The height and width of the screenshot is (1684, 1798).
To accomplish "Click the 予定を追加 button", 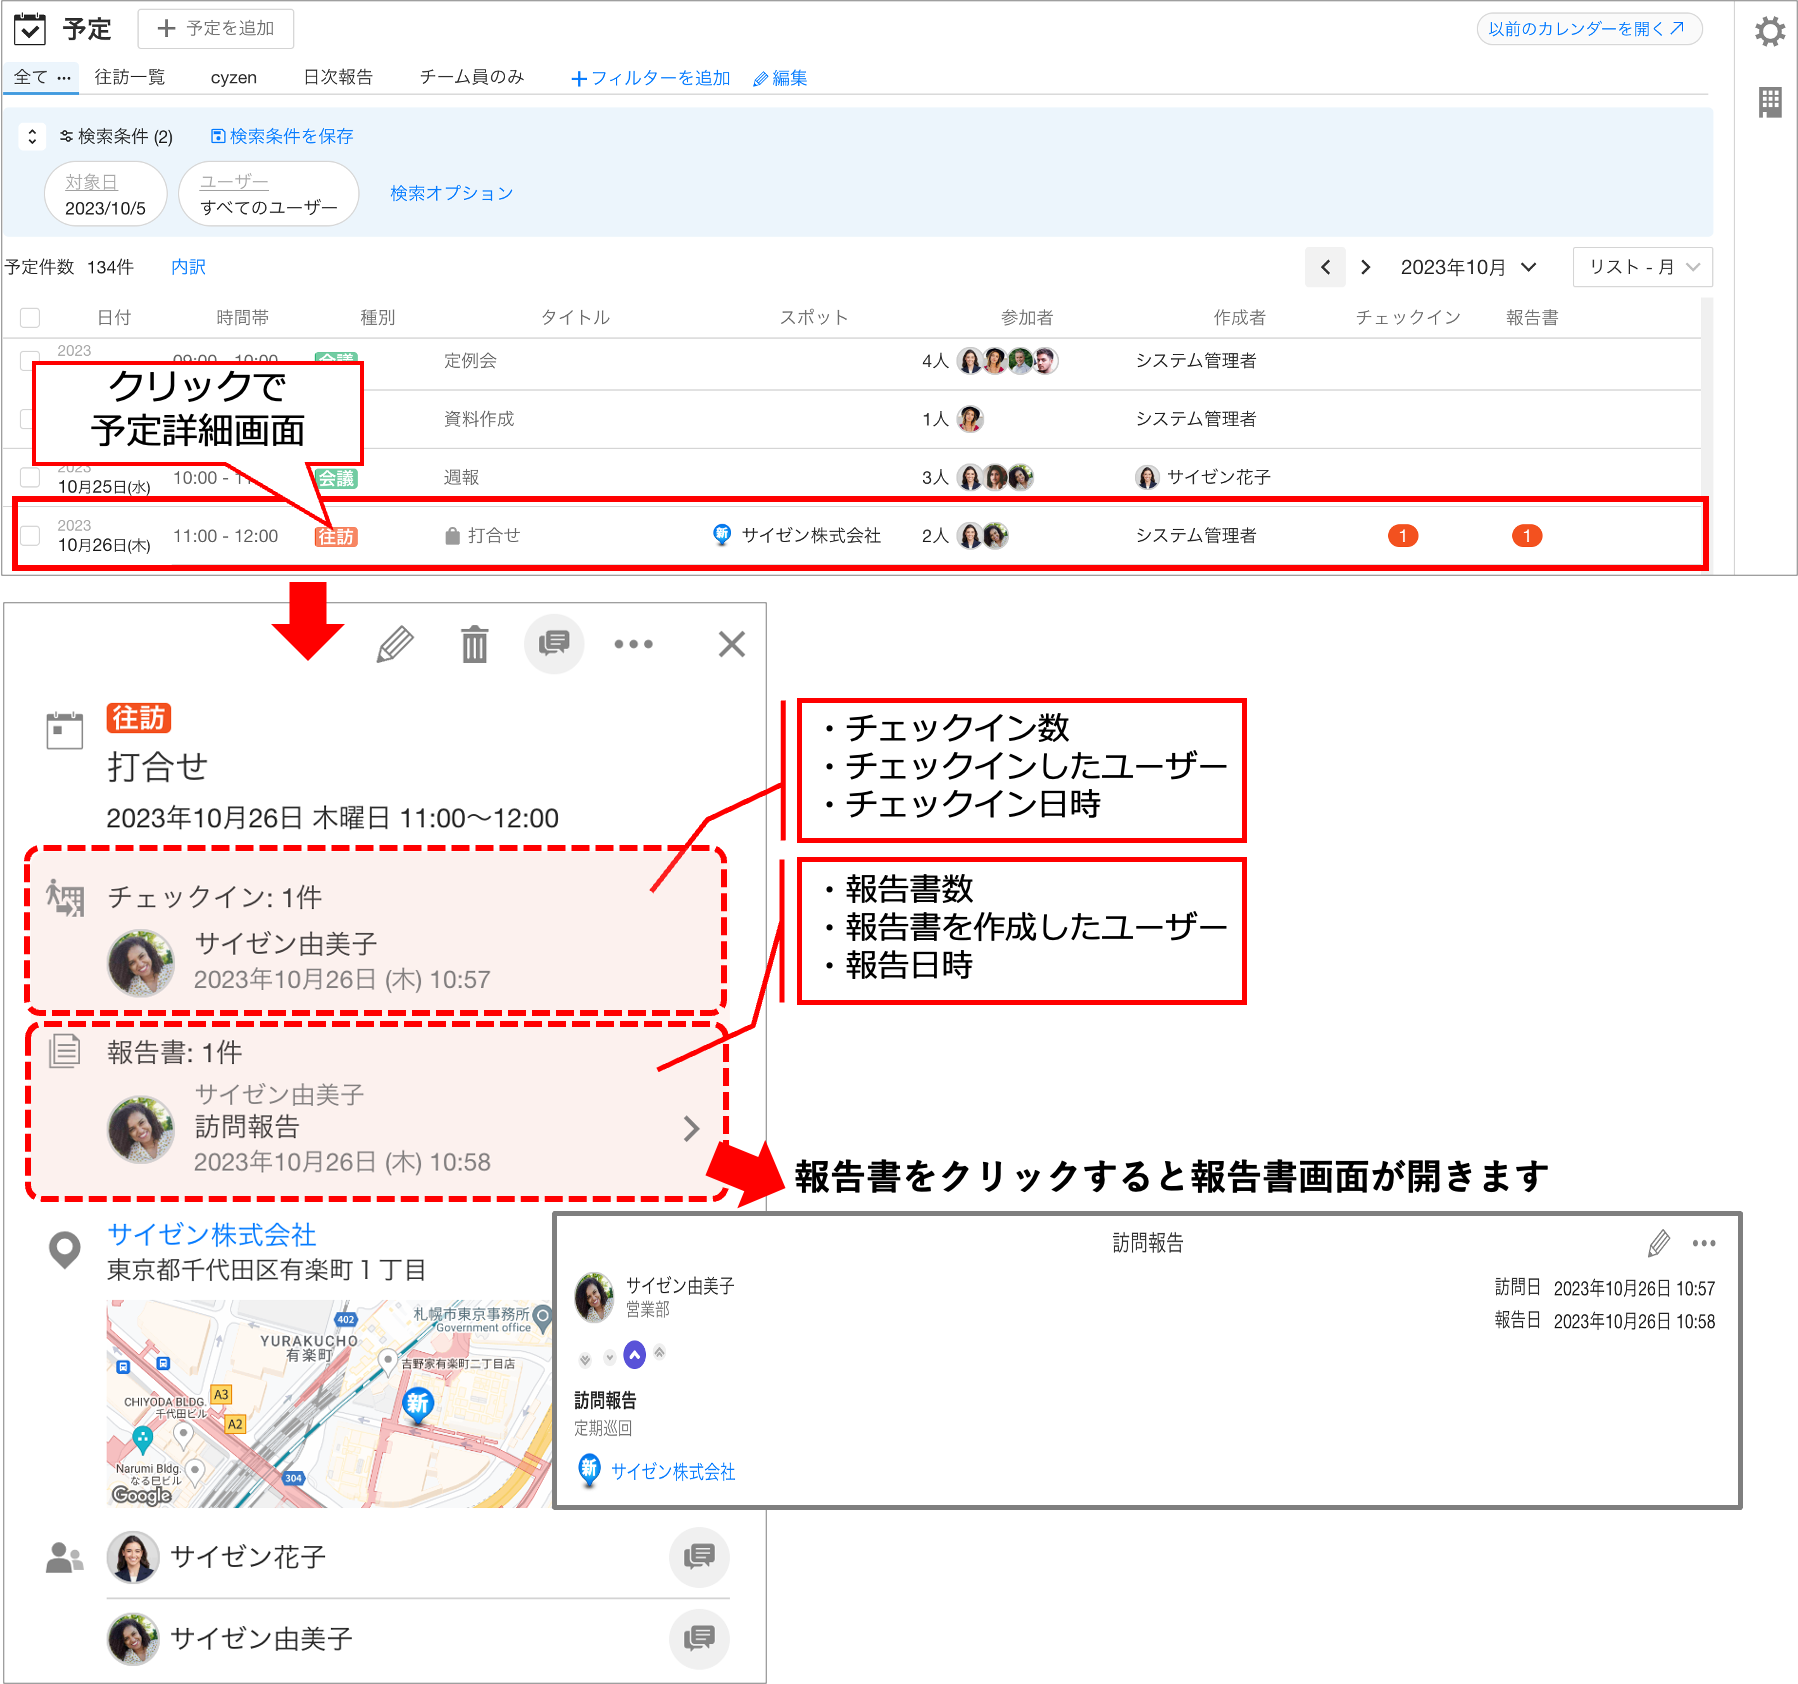I will coord(216,29).
